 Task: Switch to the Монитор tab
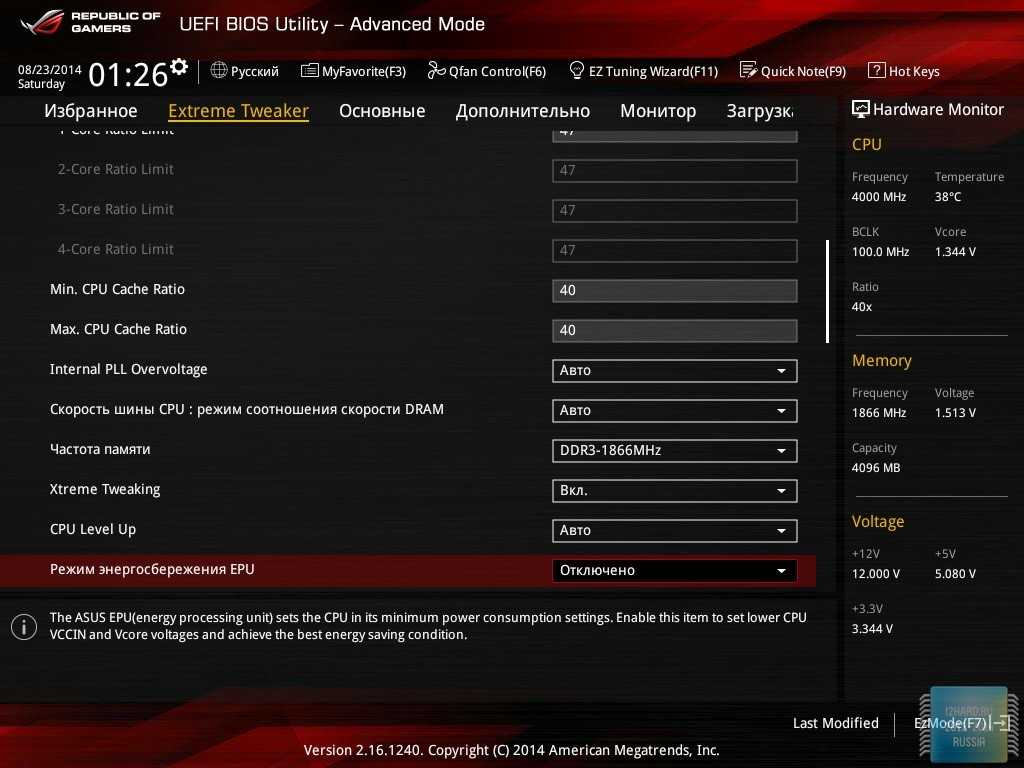(x=658, y=111)
